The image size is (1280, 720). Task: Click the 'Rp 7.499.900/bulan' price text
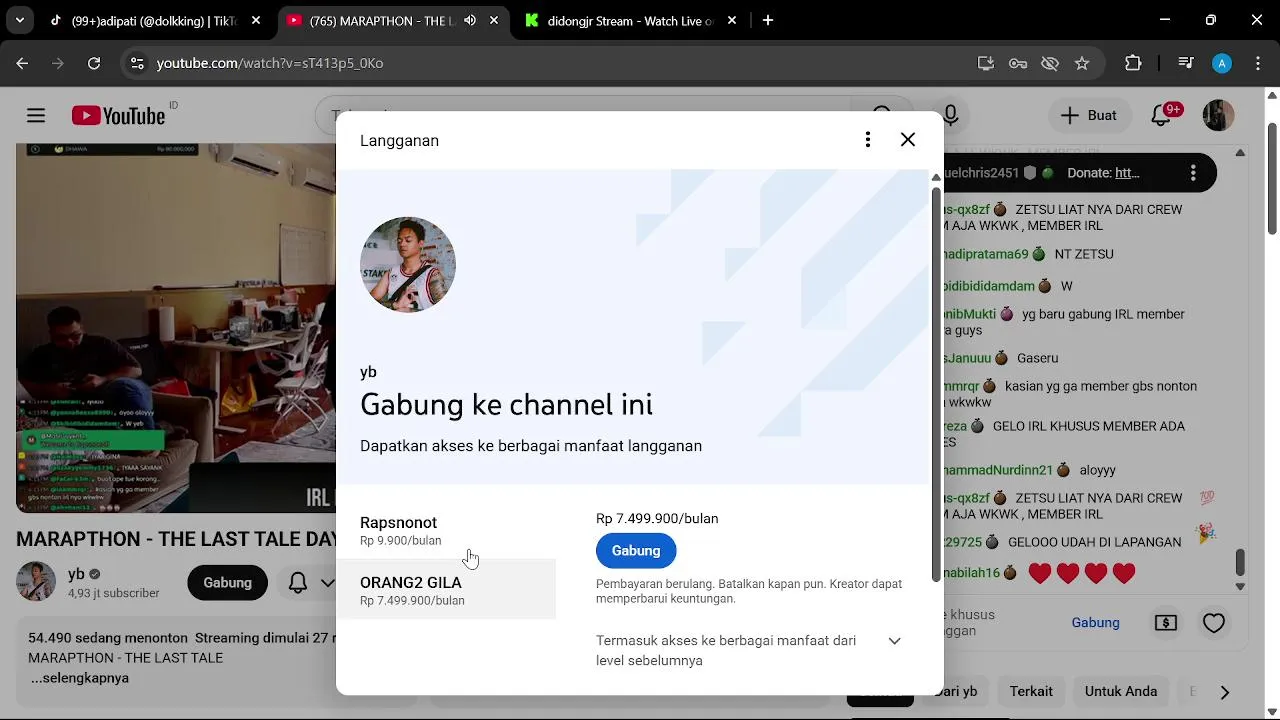pyautogui.click(x=657, y=519)
